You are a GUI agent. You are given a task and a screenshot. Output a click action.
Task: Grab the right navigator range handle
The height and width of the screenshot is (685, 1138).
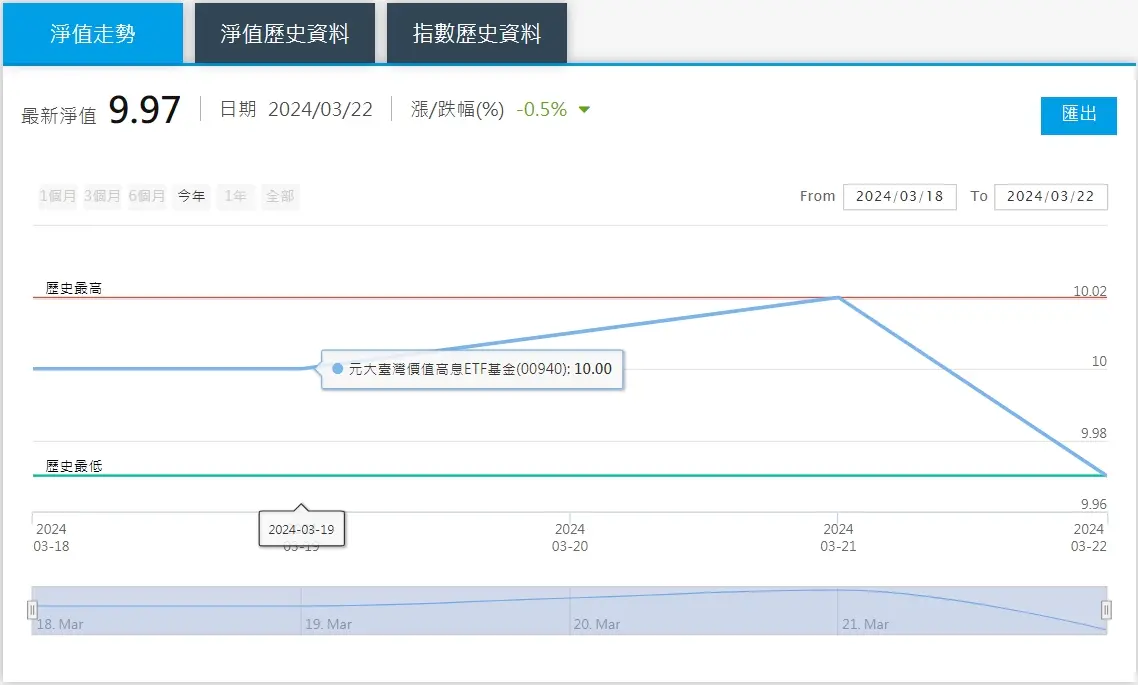(1106, 610)
